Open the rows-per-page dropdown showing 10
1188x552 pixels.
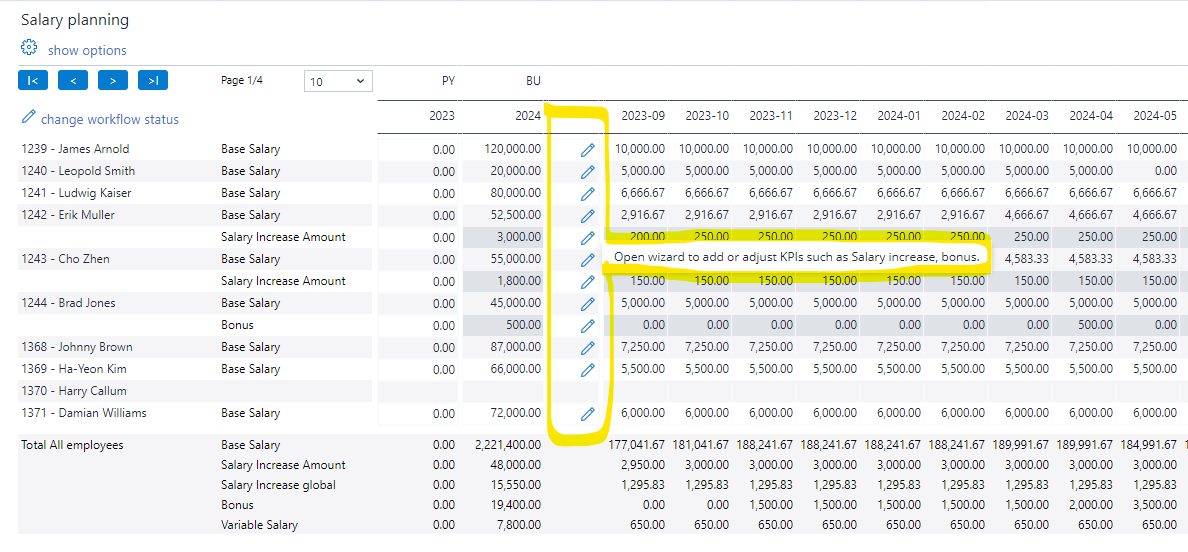(x=337, y=81)
